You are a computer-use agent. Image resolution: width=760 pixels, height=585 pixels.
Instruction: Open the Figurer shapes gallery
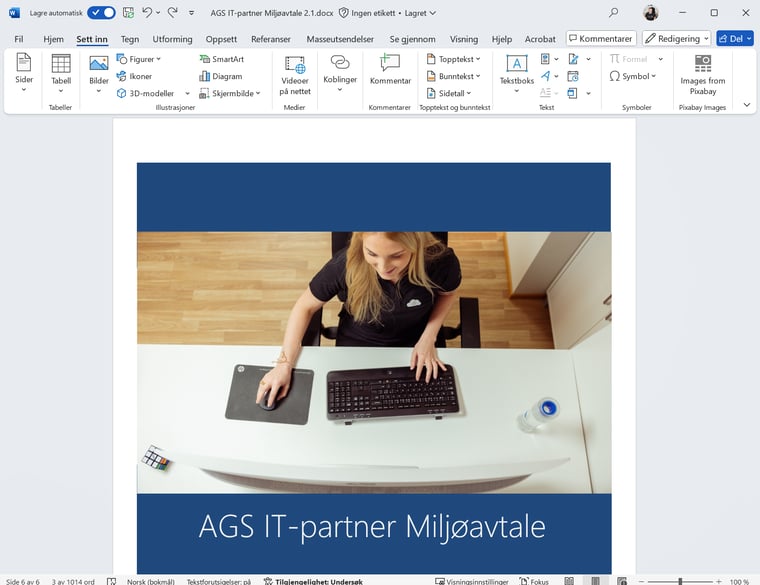point(139,59)
